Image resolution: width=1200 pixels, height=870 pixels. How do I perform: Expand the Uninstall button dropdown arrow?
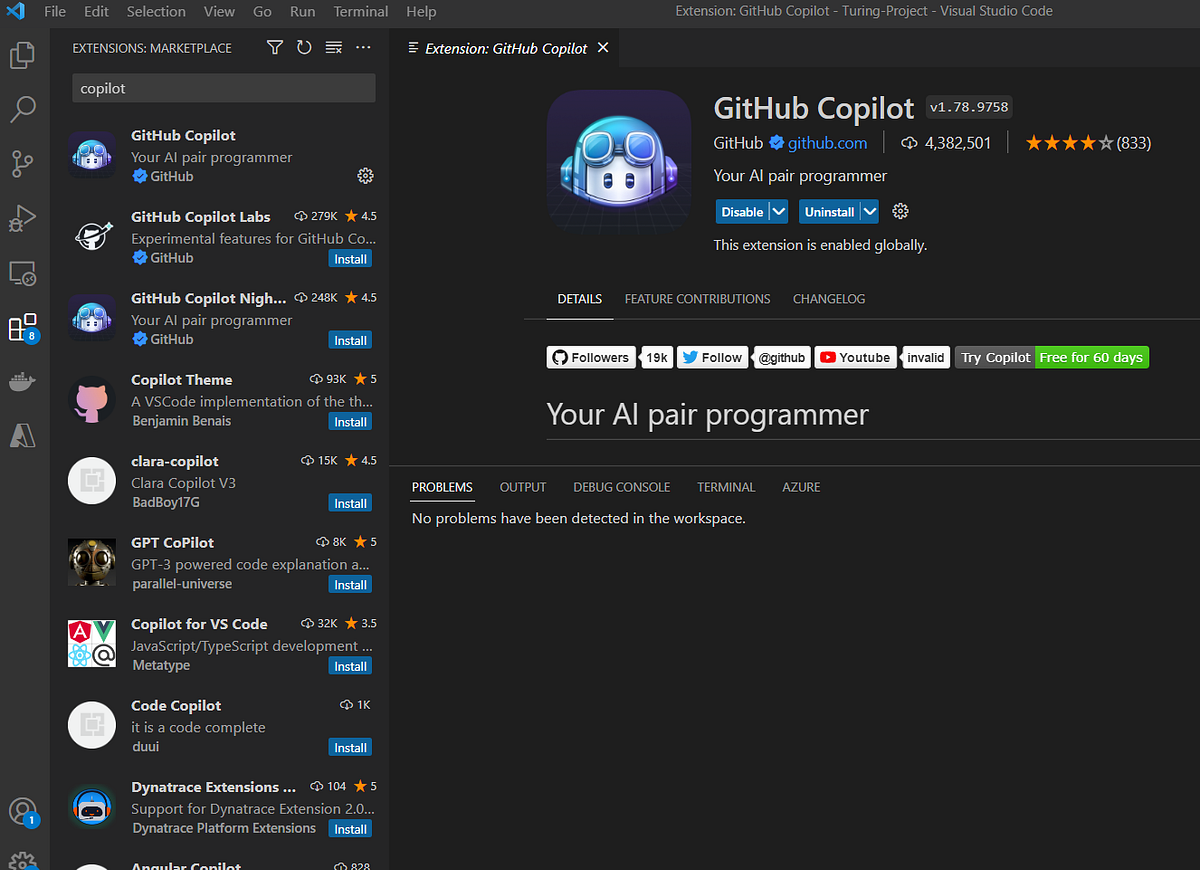(x=867, y=211)
